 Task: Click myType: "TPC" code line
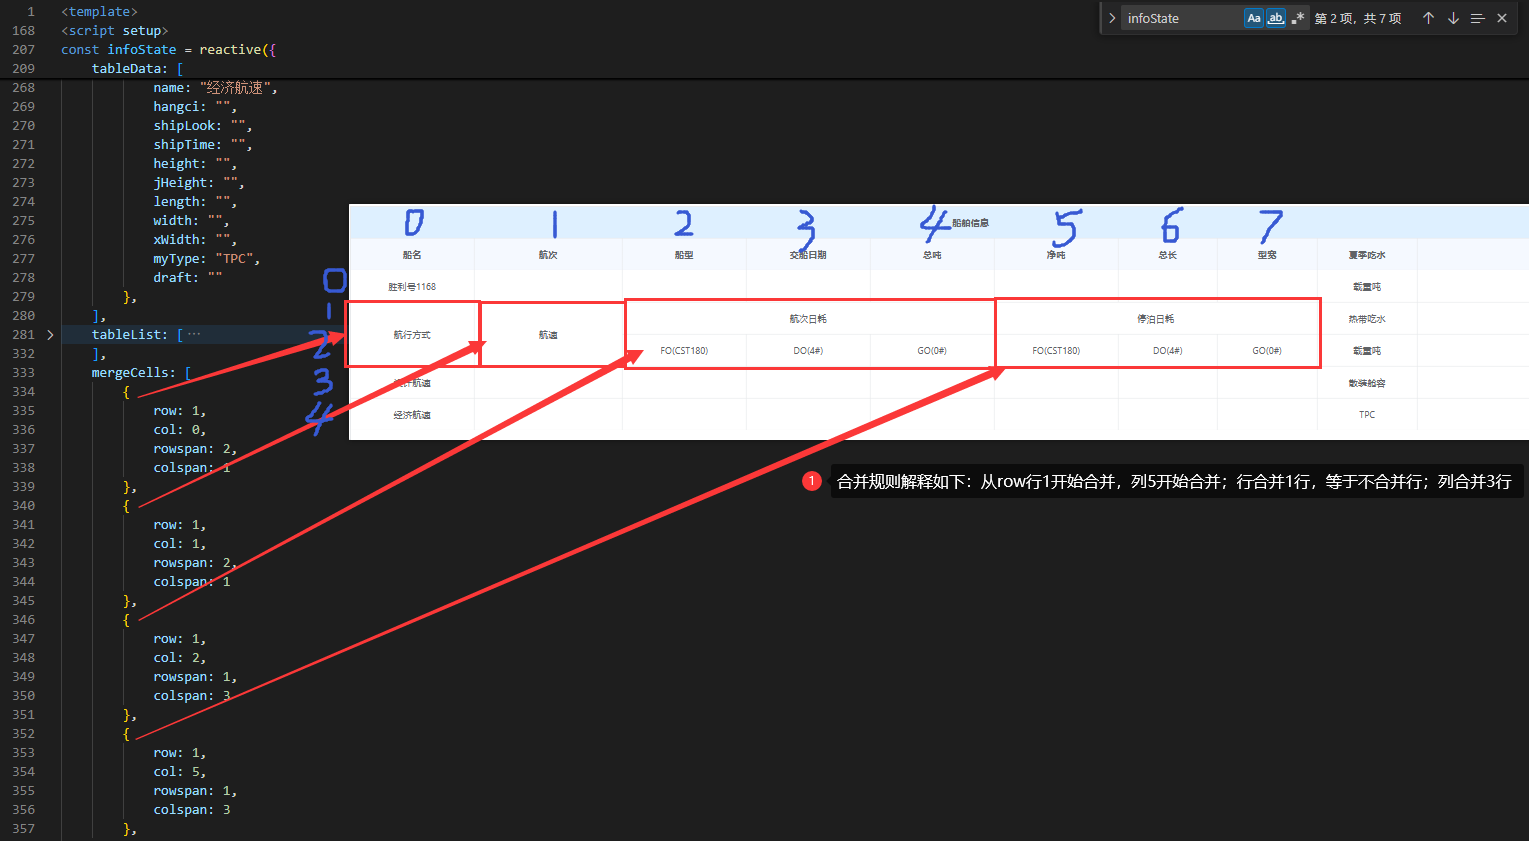click(x=207, y=259)
